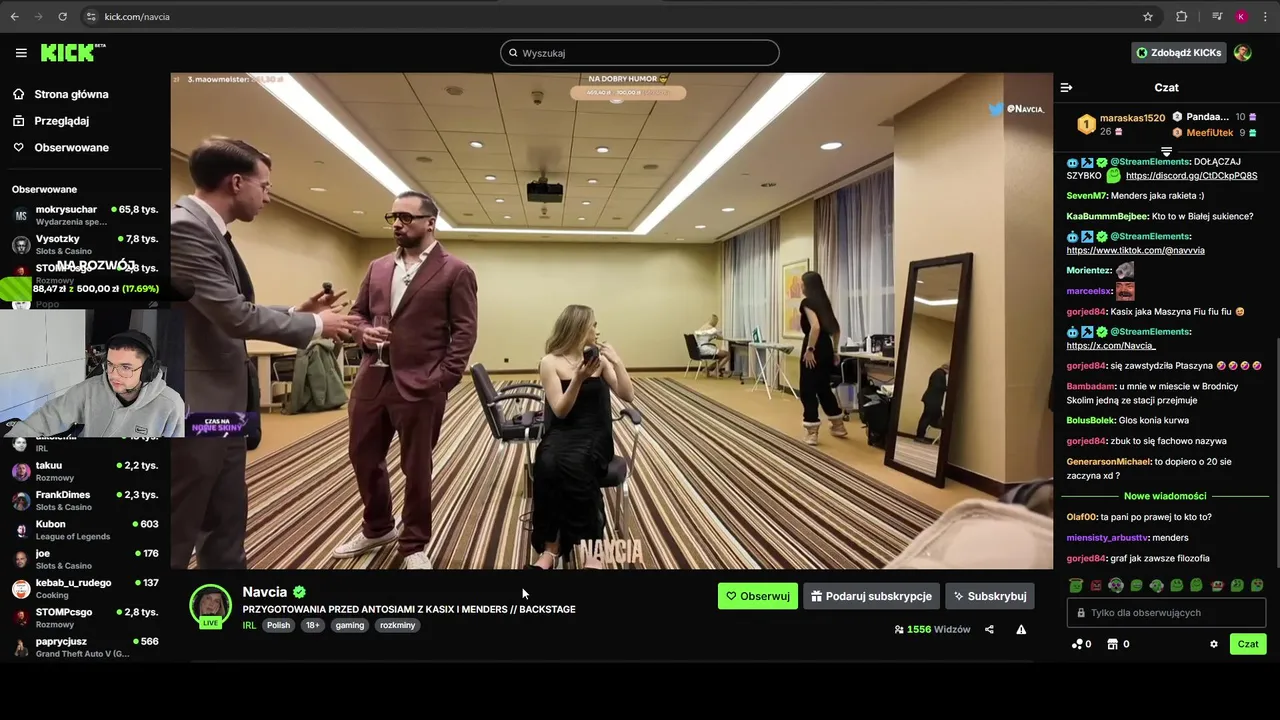Click chat username Bambadam

(1090, 386)
